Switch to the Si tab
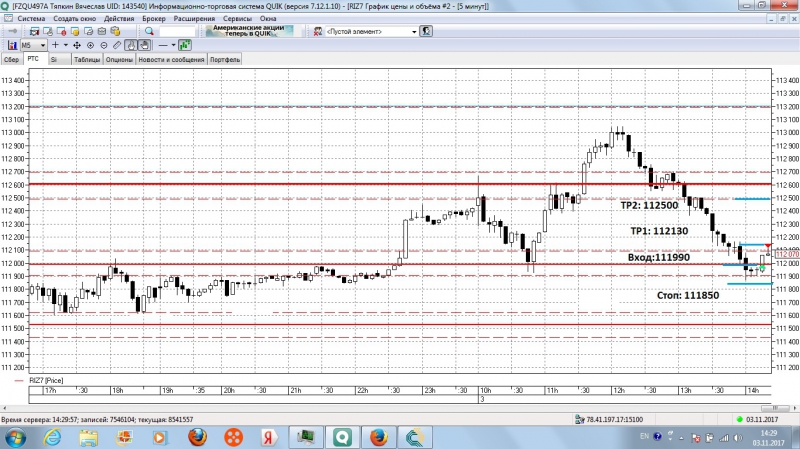Screen dimensions: 800x449 pos(59,60)
